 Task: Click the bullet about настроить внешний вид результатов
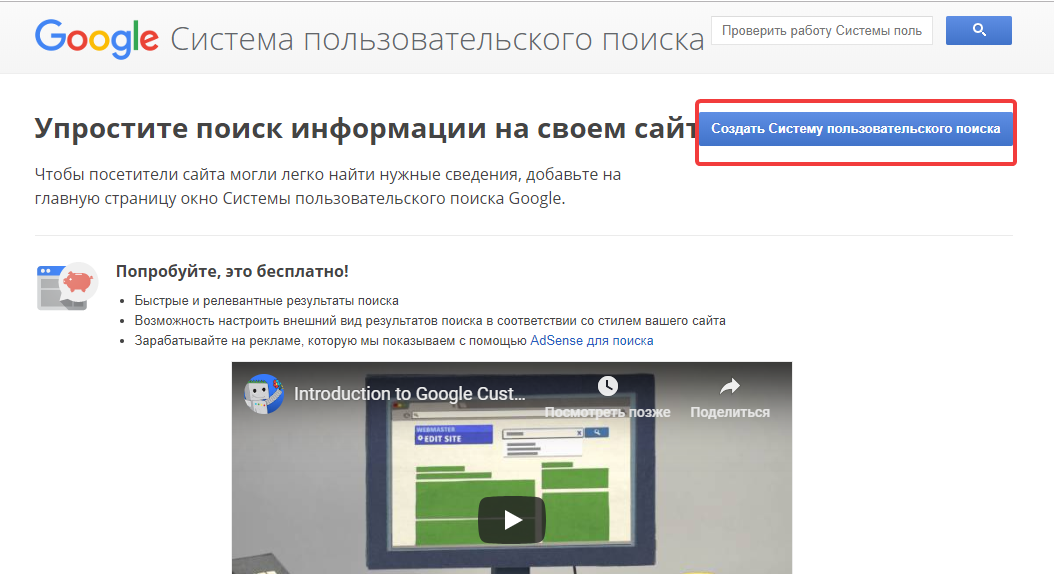pyautogui.click(x=430, y=321)
